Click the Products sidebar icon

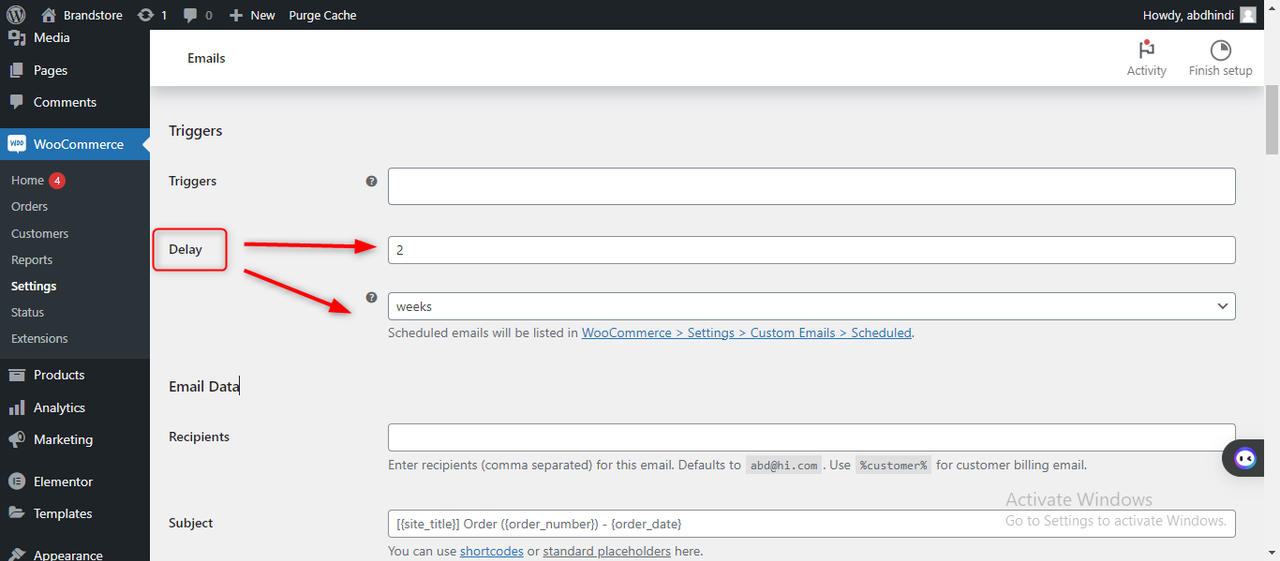pos(16,375)
